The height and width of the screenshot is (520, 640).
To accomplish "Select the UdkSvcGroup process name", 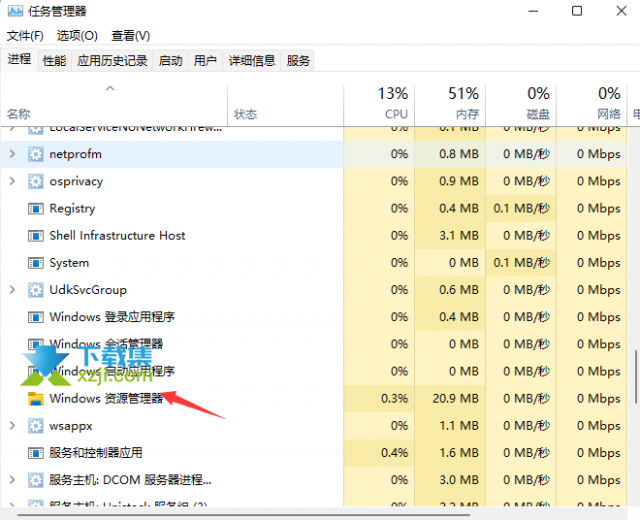I will (88, 290).
